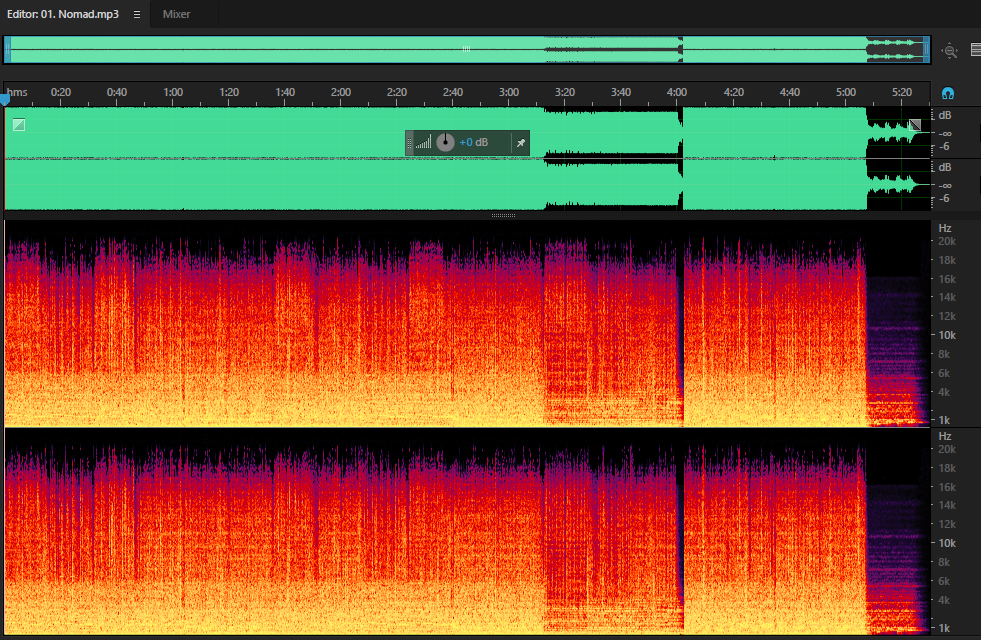Pin the volume HUD with pushpin icon
This screenshot has height=640, width=981.
(x=521, y=143)
